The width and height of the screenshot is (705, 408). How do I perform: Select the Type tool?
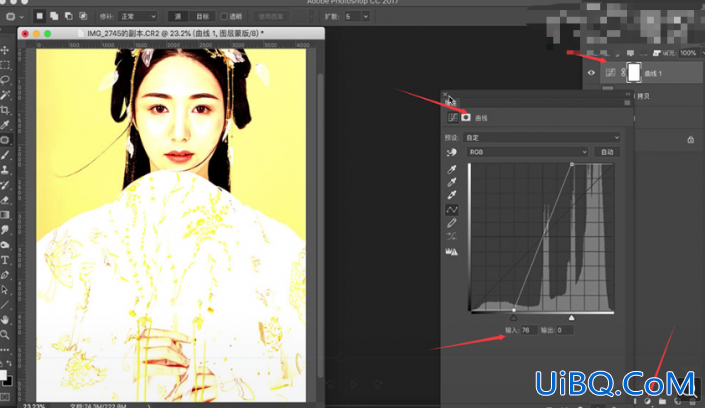tap(5, 260)
